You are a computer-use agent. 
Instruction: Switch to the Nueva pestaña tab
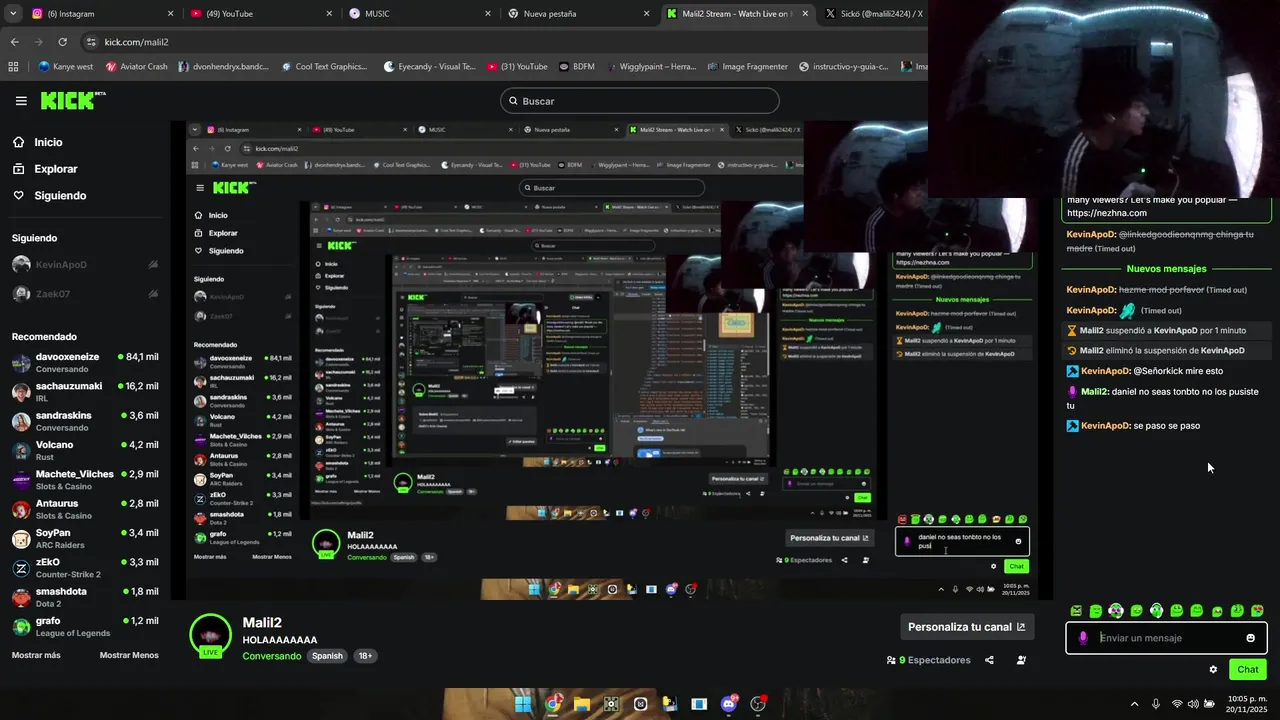pyautogui.click(x=577, y=14)
